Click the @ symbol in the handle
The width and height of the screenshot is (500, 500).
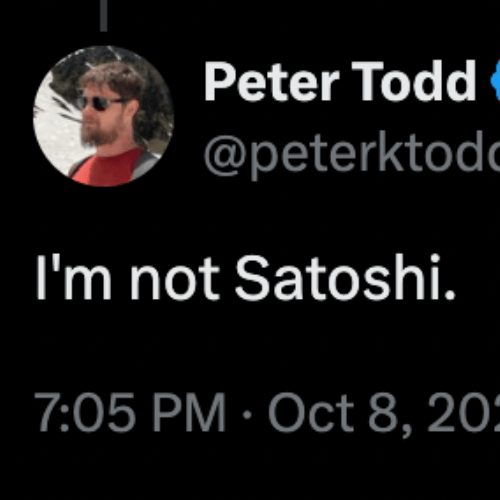[x=226, y=153]
